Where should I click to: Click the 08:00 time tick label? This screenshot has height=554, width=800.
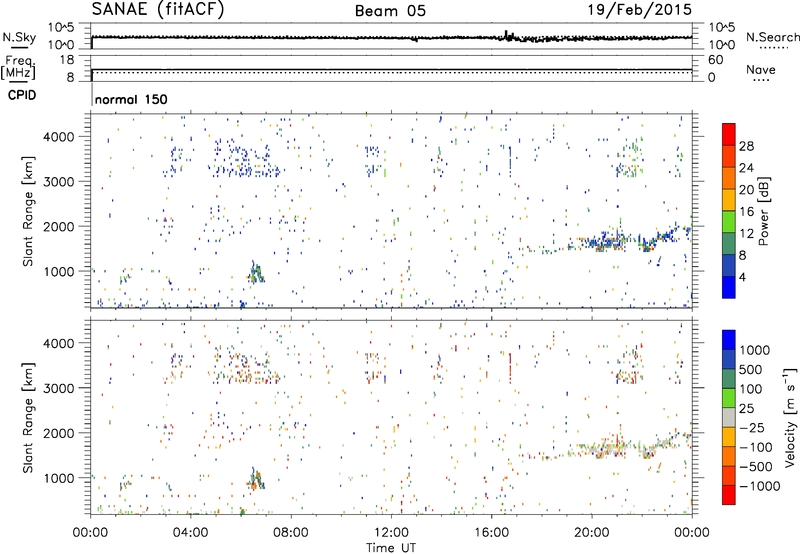[x=291, y=533]
